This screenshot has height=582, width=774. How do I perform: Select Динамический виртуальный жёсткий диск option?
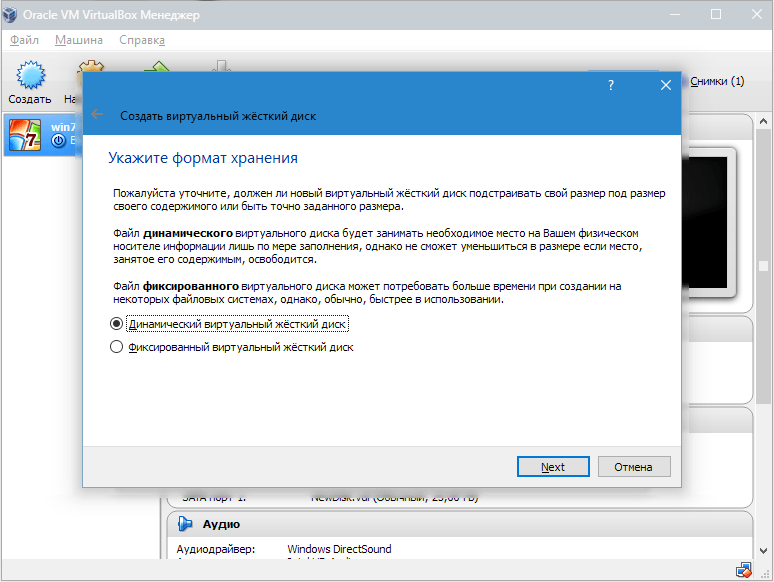coord(116,324)
